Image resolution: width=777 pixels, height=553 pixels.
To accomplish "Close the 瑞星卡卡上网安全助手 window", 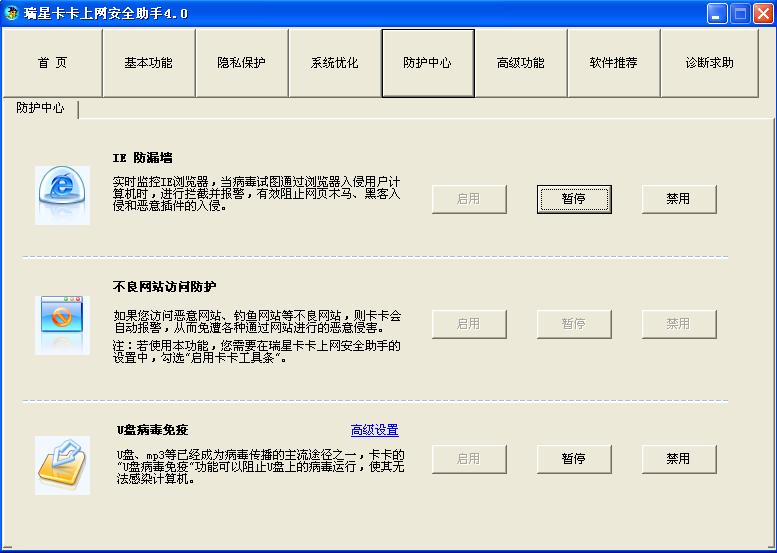I will [x=764, y=13].
